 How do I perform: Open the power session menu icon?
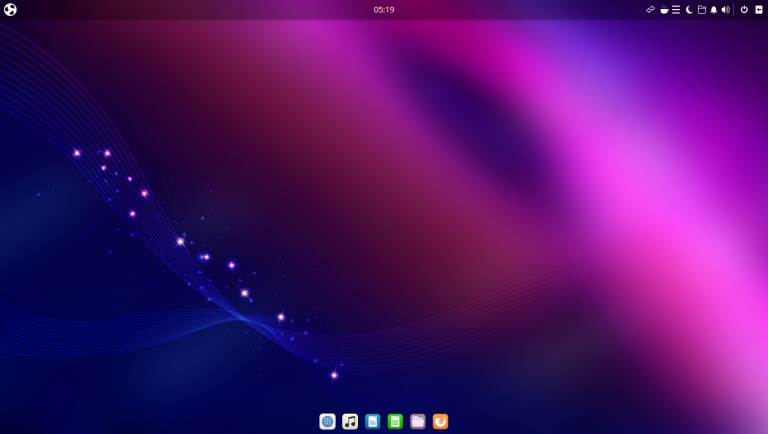click(x=744, y=9)
